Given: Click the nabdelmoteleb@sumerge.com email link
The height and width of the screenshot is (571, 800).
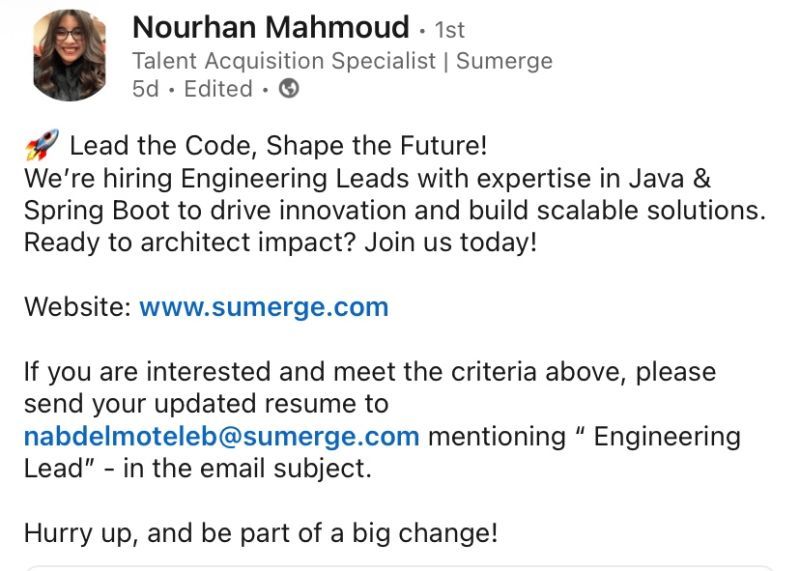Looking at the screenshot, I should pos(221,436).
